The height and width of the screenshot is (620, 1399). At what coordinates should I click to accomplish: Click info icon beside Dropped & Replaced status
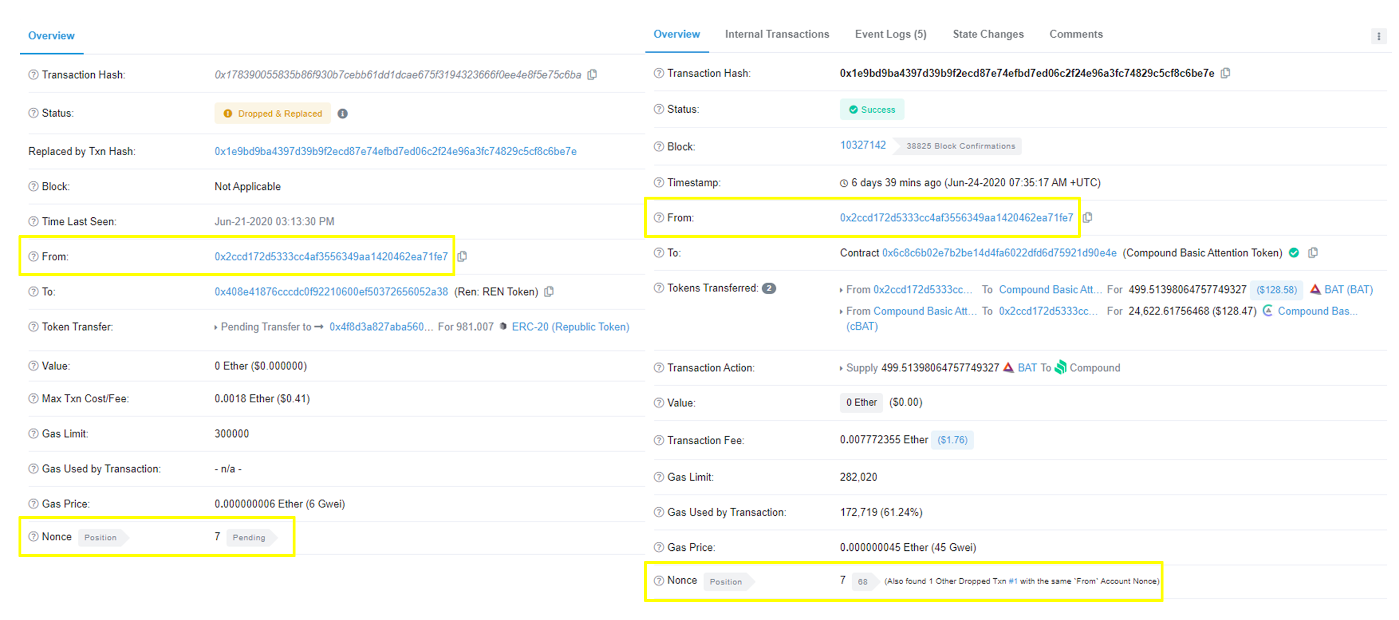point(342,114)
